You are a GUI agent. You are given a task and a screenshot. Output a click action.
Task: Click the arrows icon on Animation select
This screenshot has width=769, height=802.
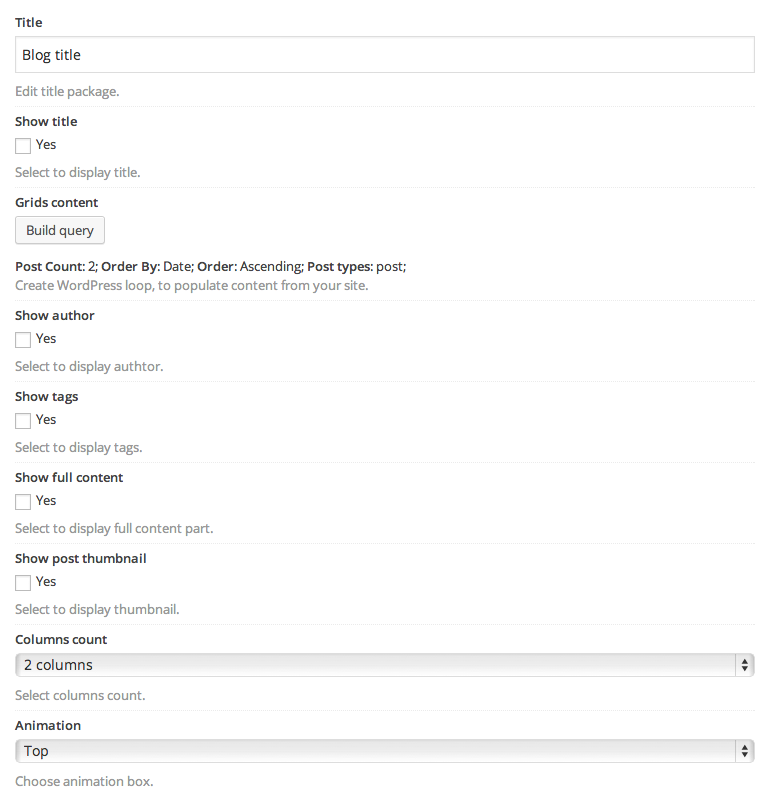(x=745, y=751)
